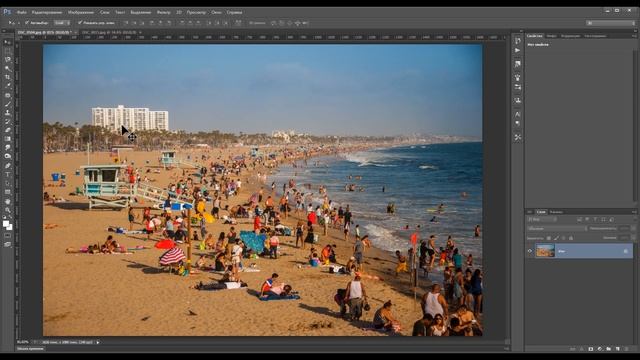Click Add layer mask icon
The image size is (640, 360).
591,349
